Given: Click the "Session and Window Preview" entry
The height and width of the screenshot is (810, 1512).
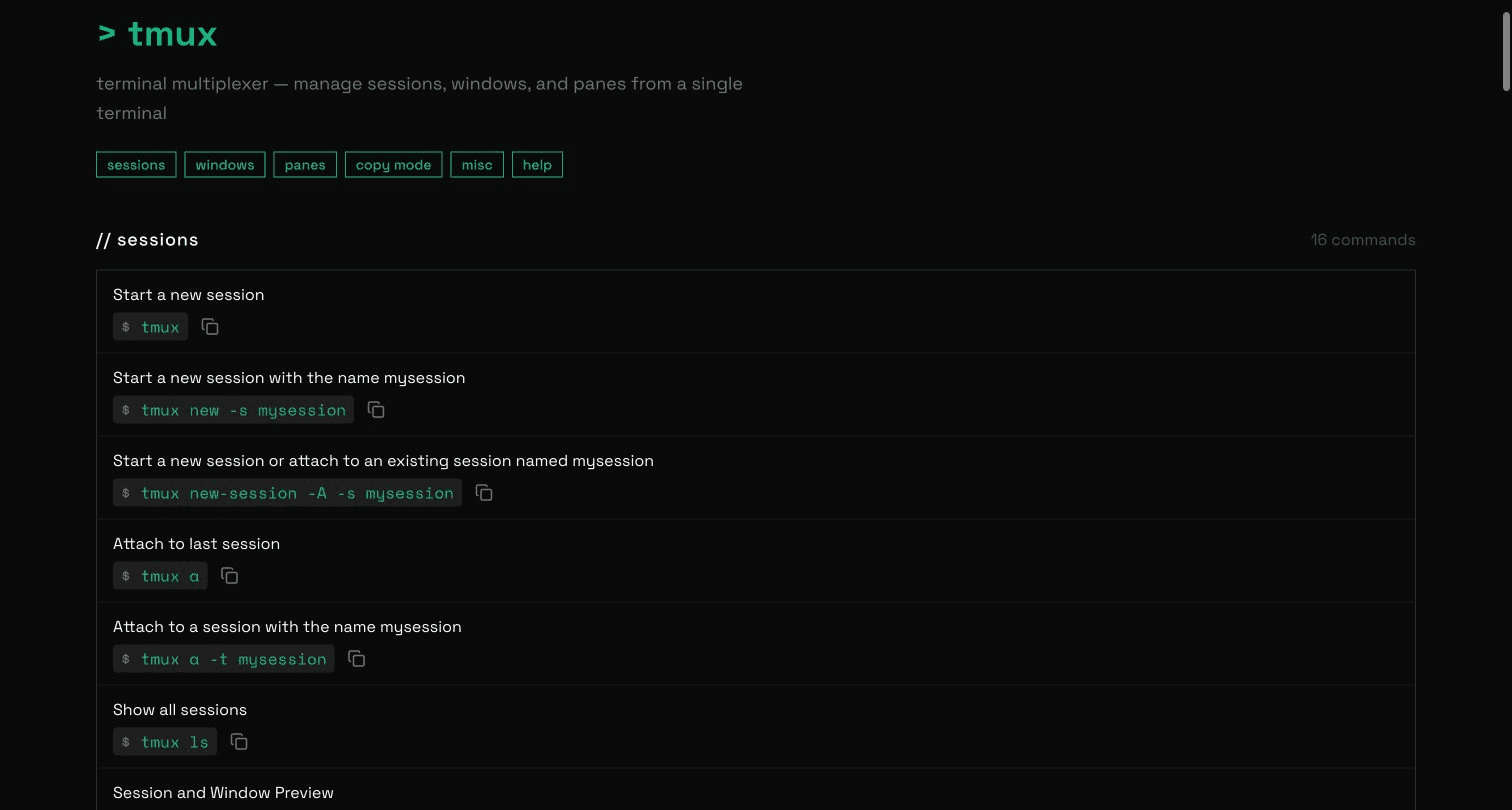Looking at the screenshot, I should click(223, 792).
